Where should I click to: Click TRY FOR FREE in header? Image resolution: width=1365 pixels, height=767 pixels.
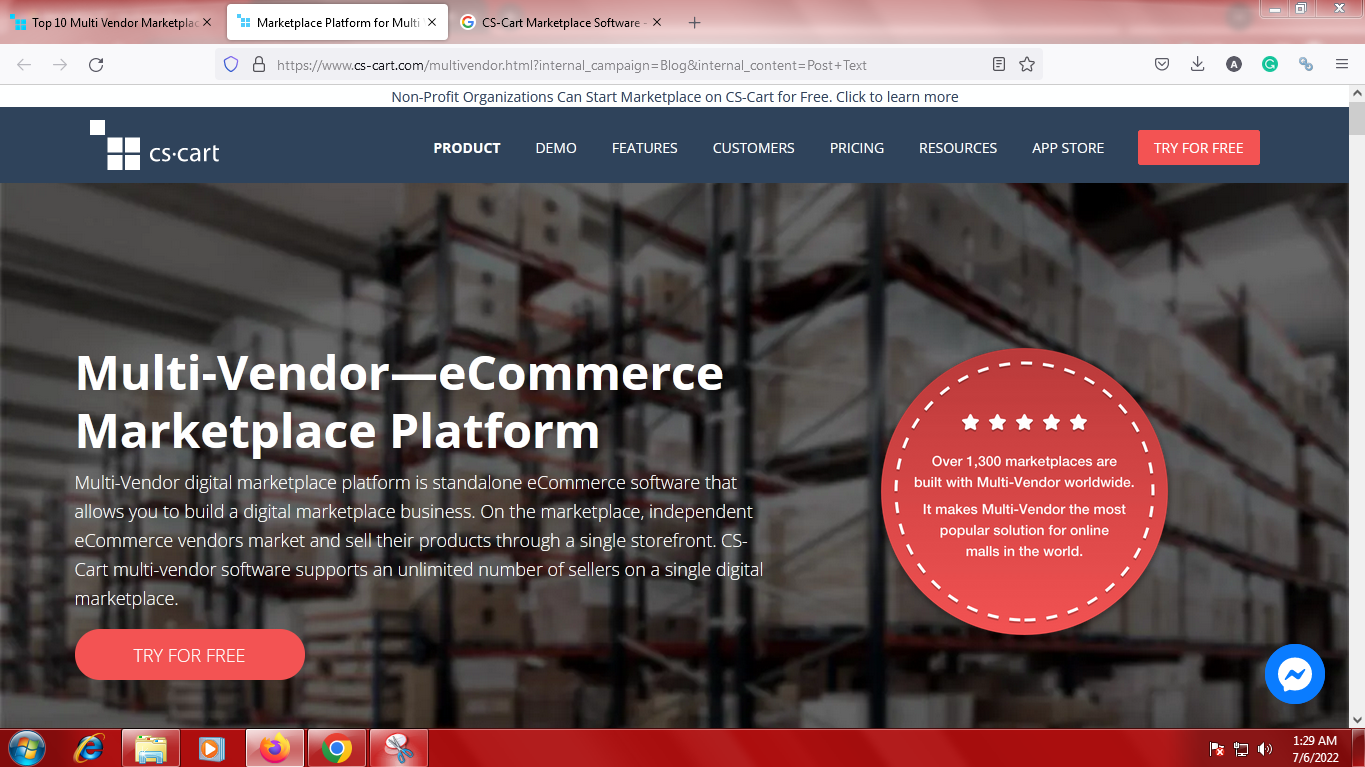[1199, 148]
